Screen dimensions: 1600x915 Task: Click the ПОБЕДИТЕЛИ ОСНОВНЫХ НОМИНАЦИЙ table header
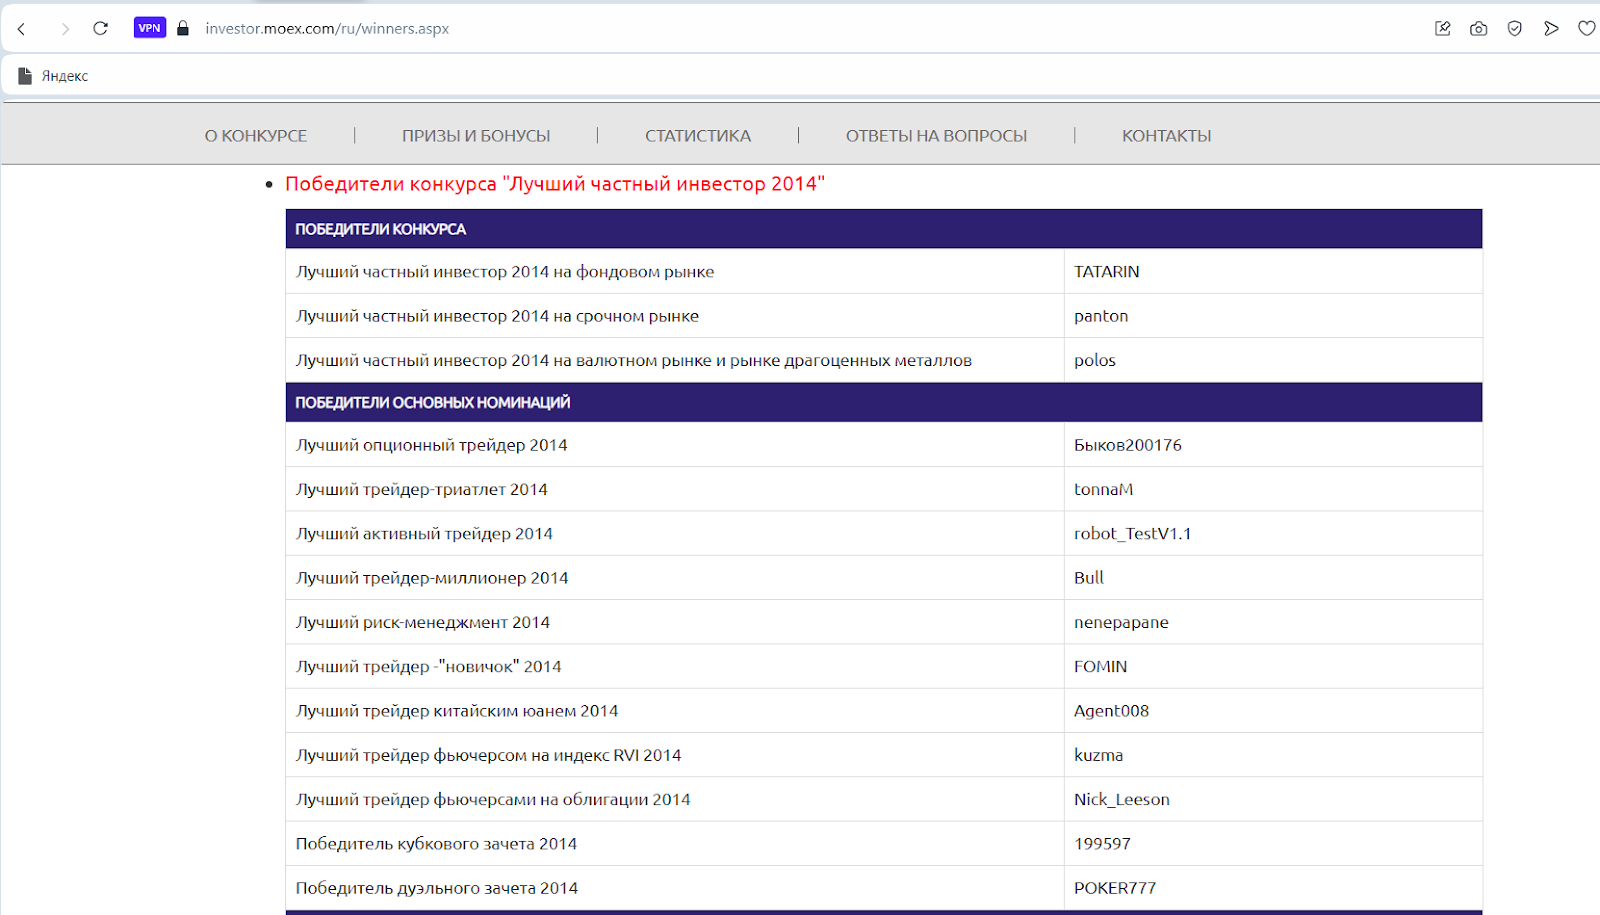point(884,402)
